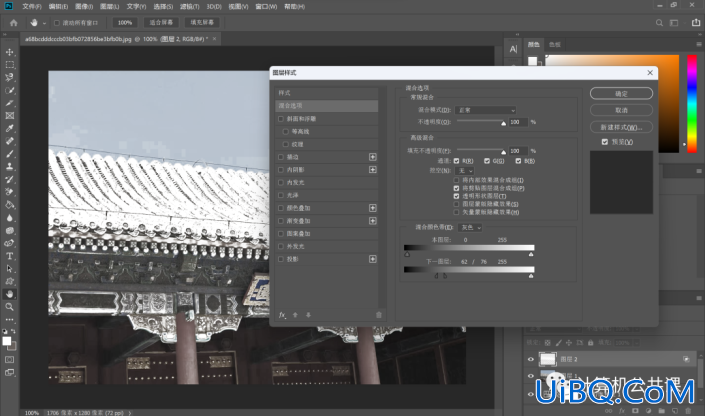Click the Fit Screen (适合屏幕) button

click(x=161, y=22)
